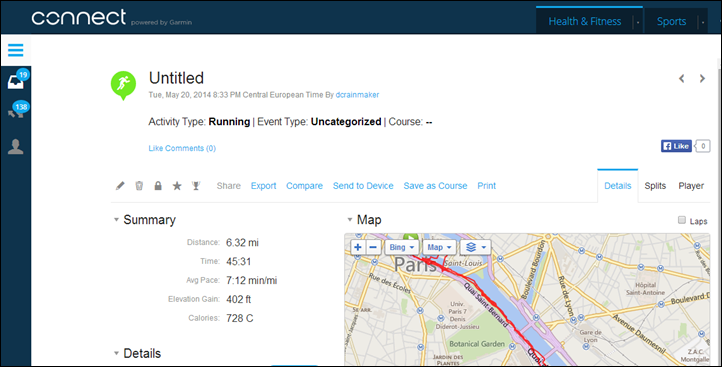Open the sync arrows icon showing 138
Viewport: 722px width, 367px height.
click(x=17, y=111)
